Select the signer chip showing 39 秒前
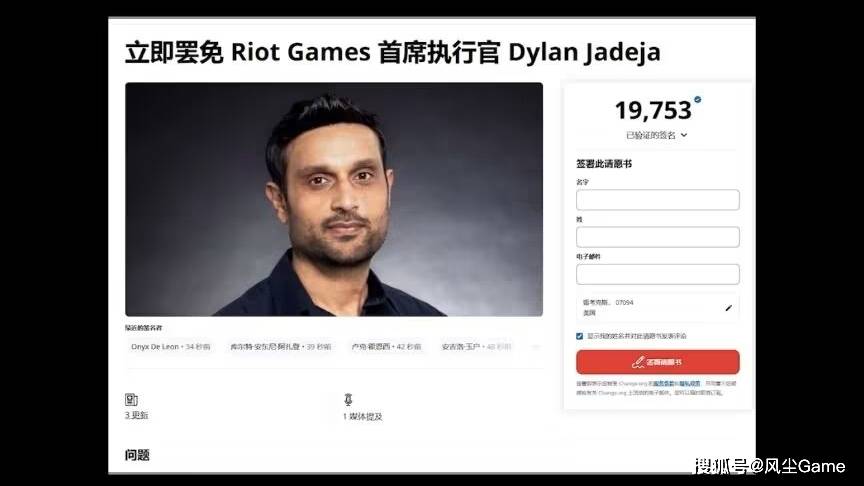 coord(280,347)
